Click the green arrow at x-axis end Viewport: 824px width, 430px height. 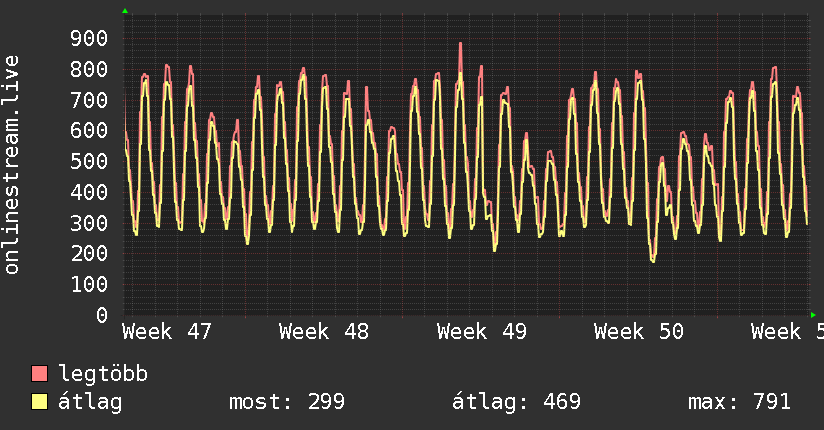[813, 315]
